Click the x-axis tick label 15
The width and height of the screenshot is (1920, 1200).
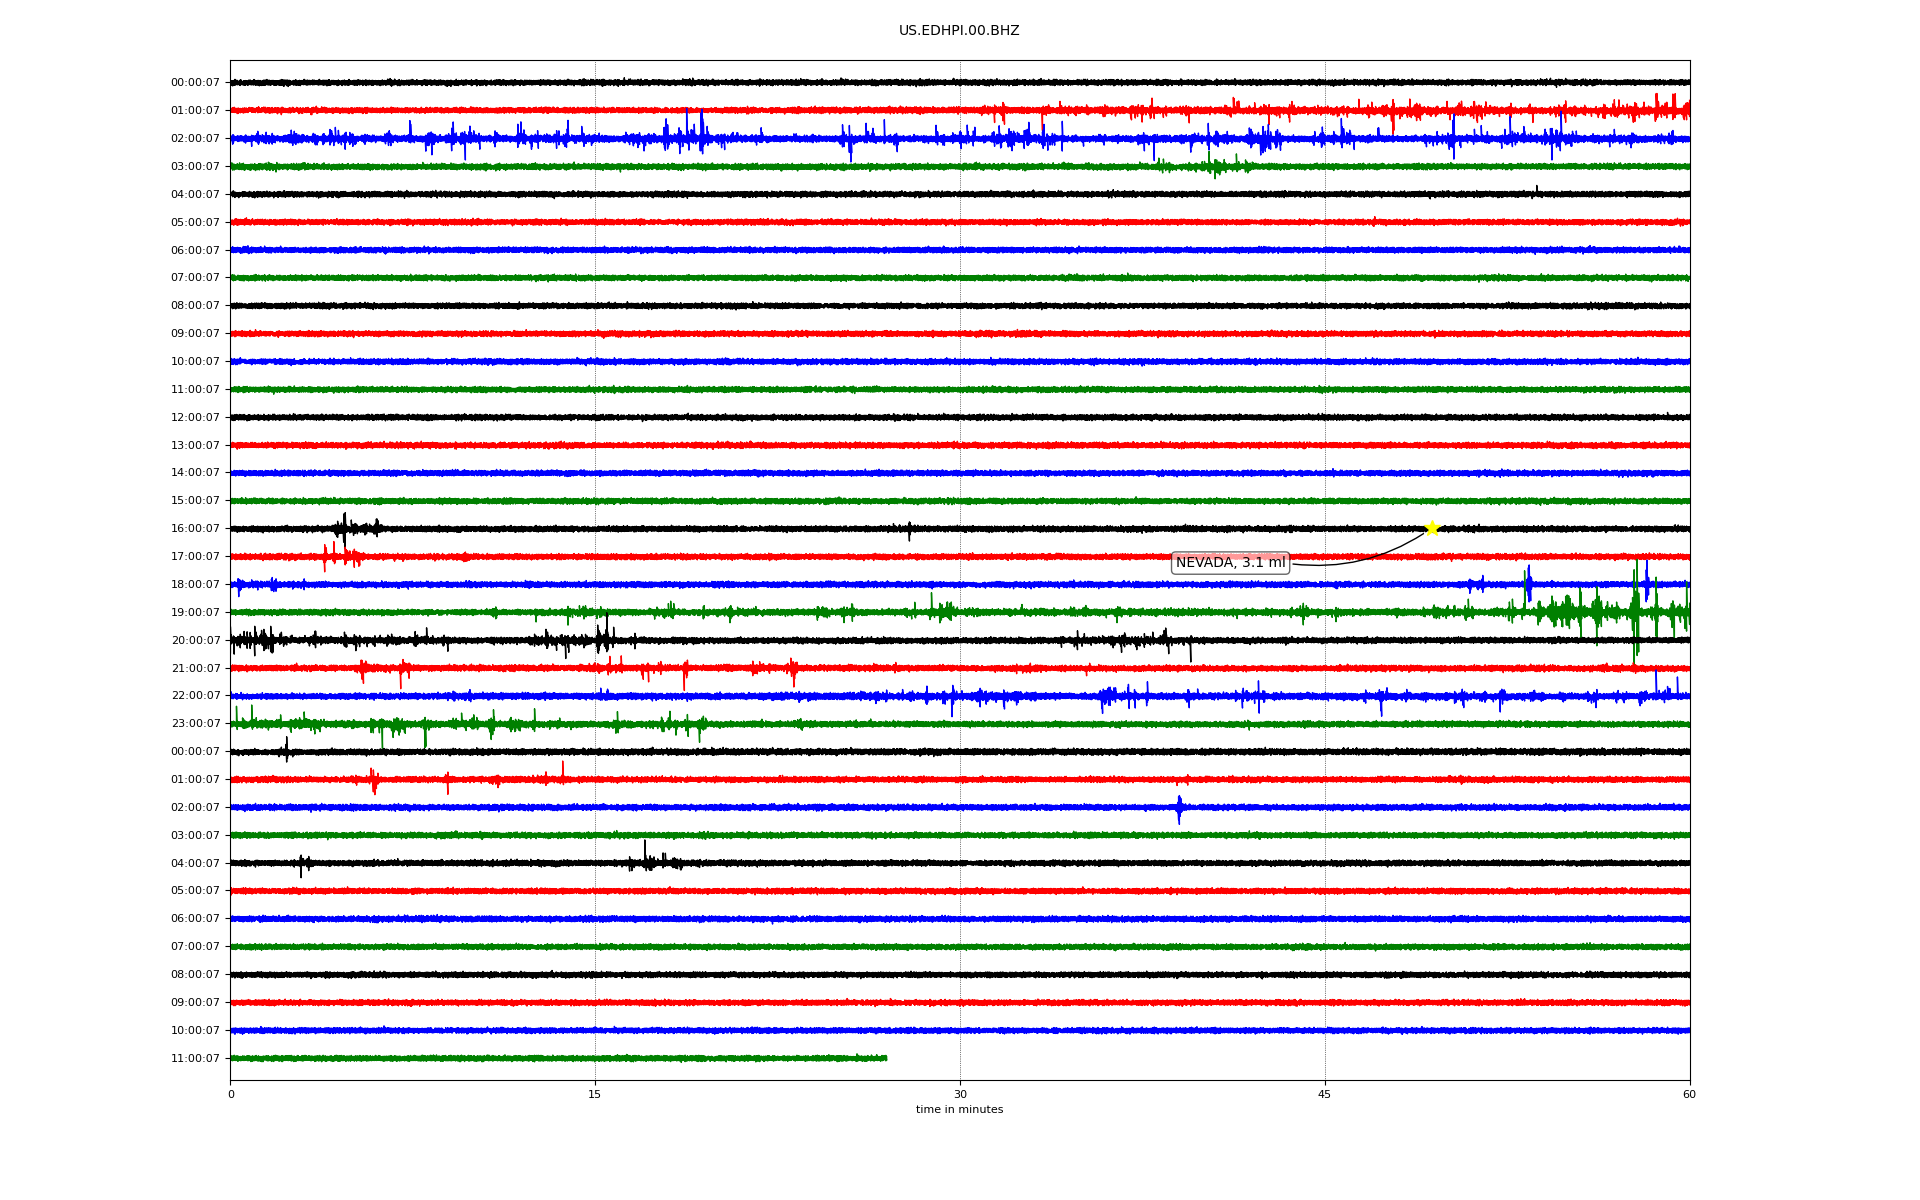595,1094
